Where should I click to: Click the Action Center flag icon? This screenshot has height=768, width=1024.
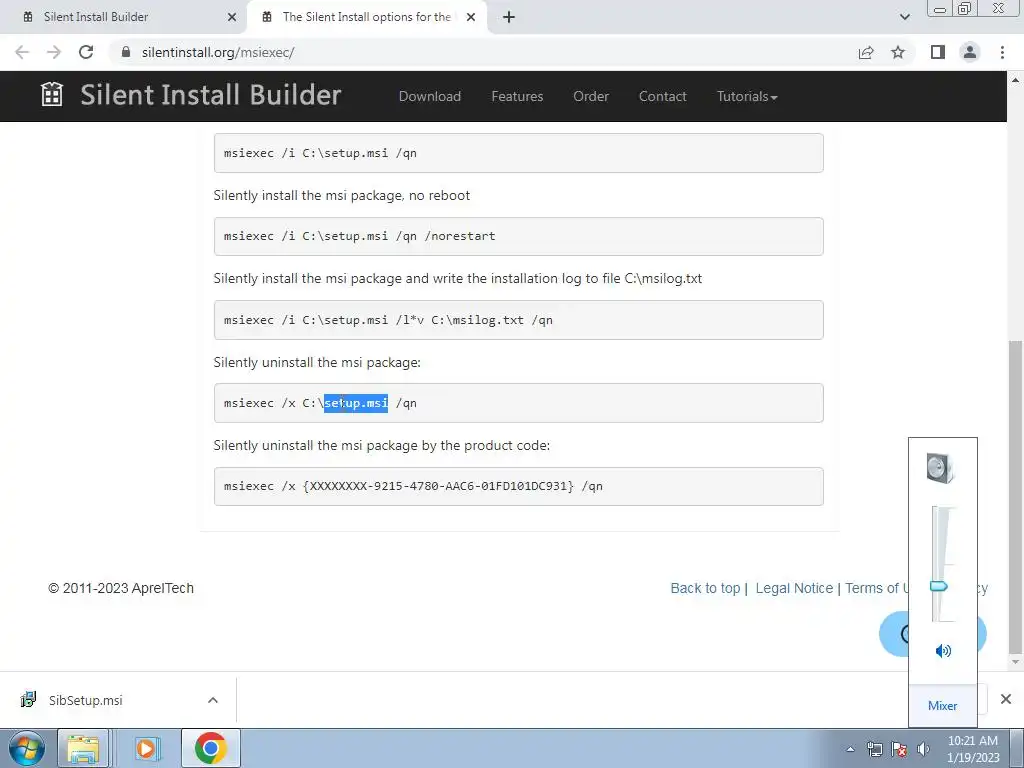[x=899, y=749]
